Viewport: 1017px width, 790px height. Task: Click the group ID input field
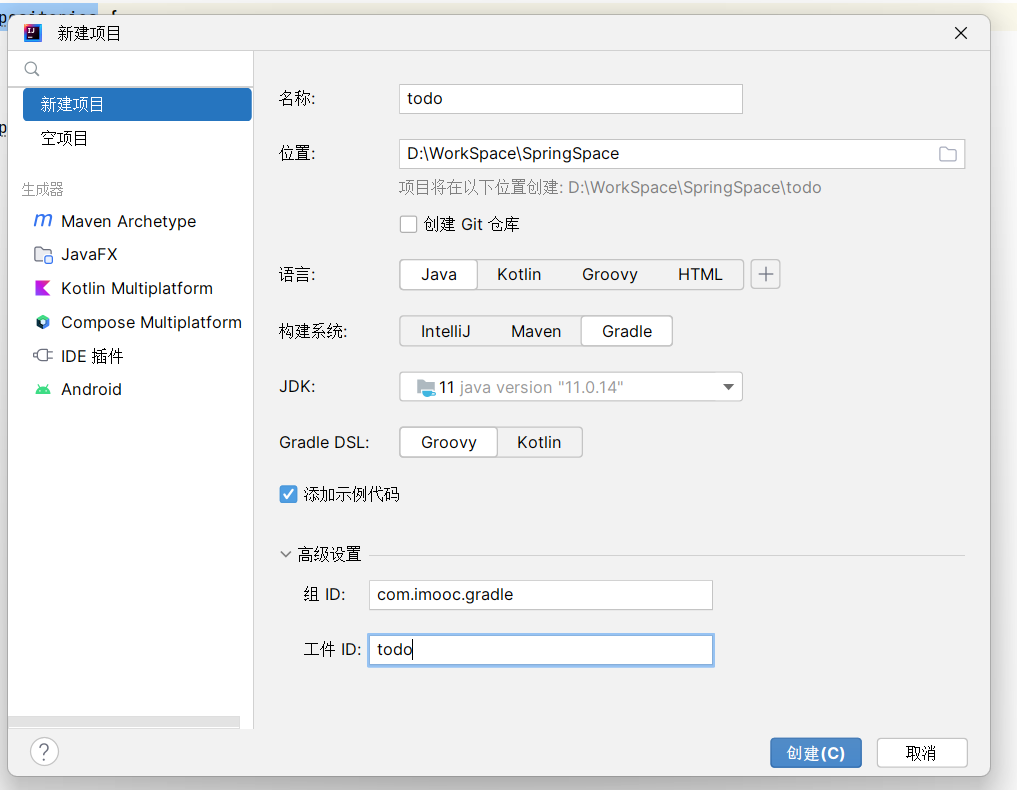click(540, 594)
